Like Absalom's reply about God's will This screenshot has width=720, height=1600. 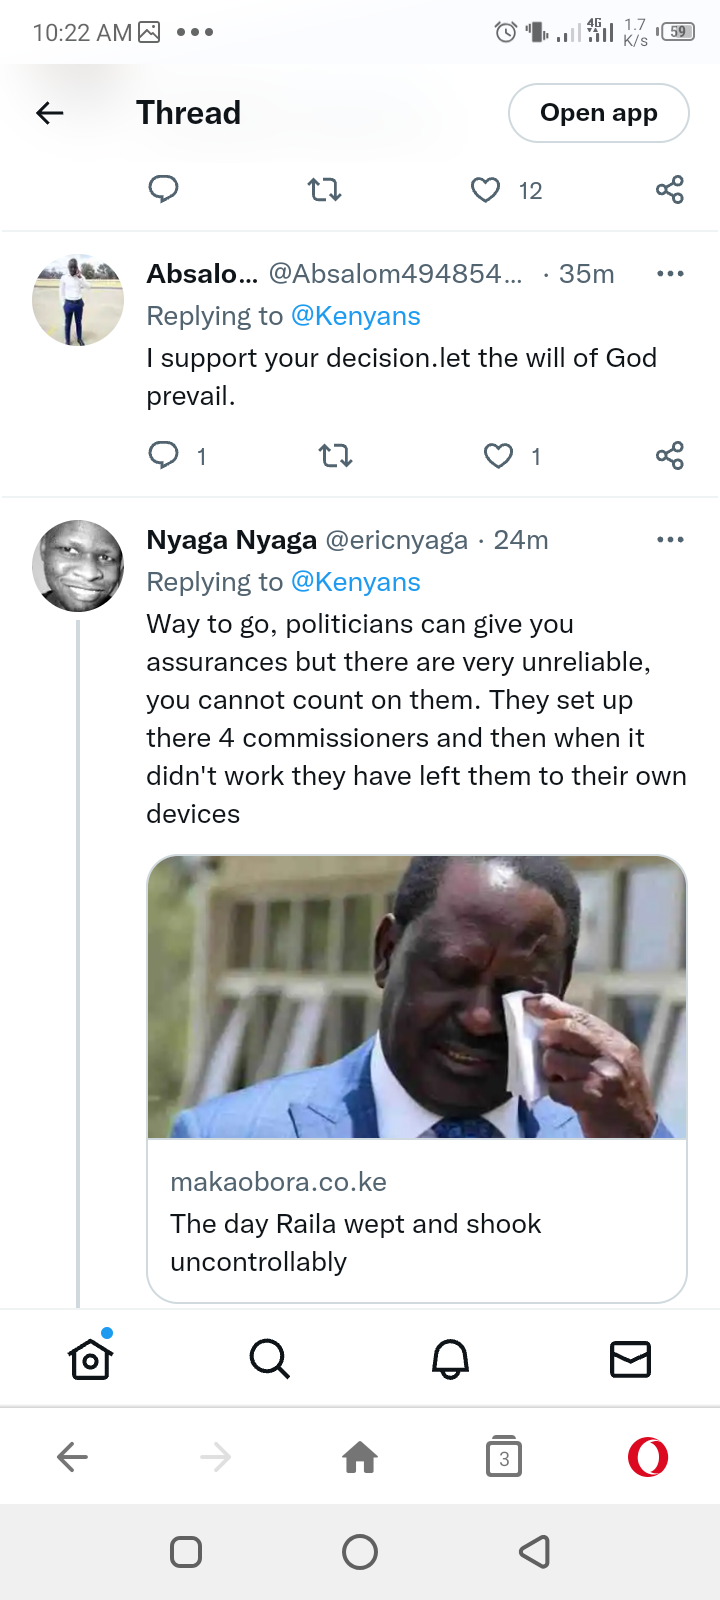tap(498, 456)
